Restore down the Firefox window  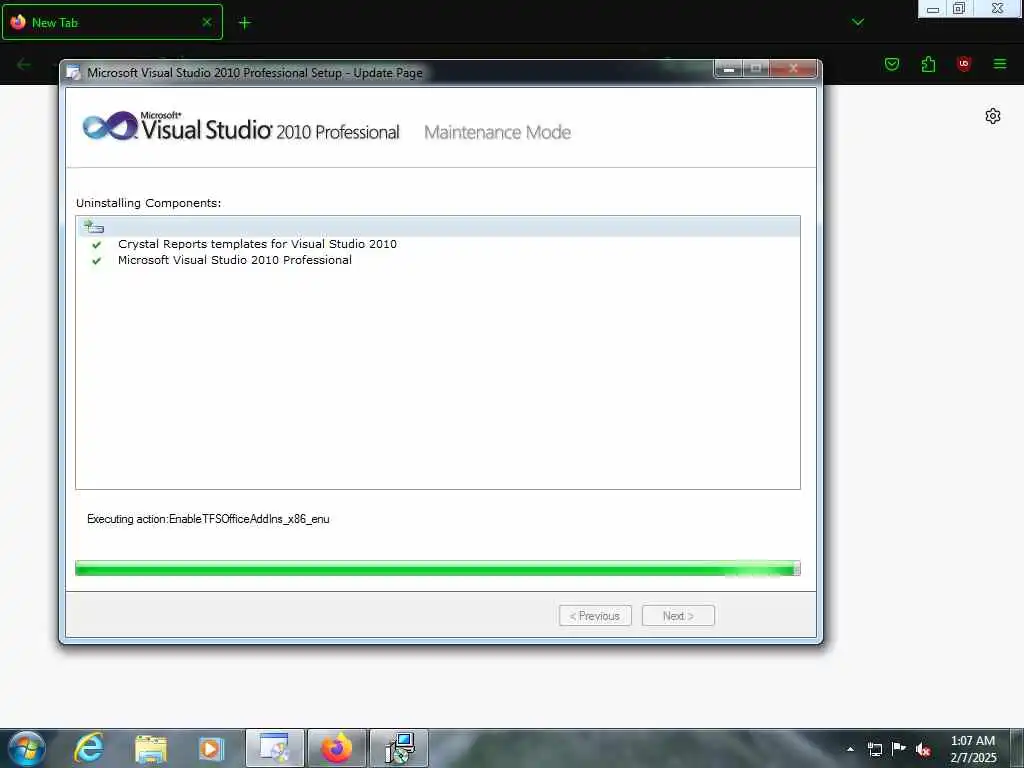[x=959, y=8]
